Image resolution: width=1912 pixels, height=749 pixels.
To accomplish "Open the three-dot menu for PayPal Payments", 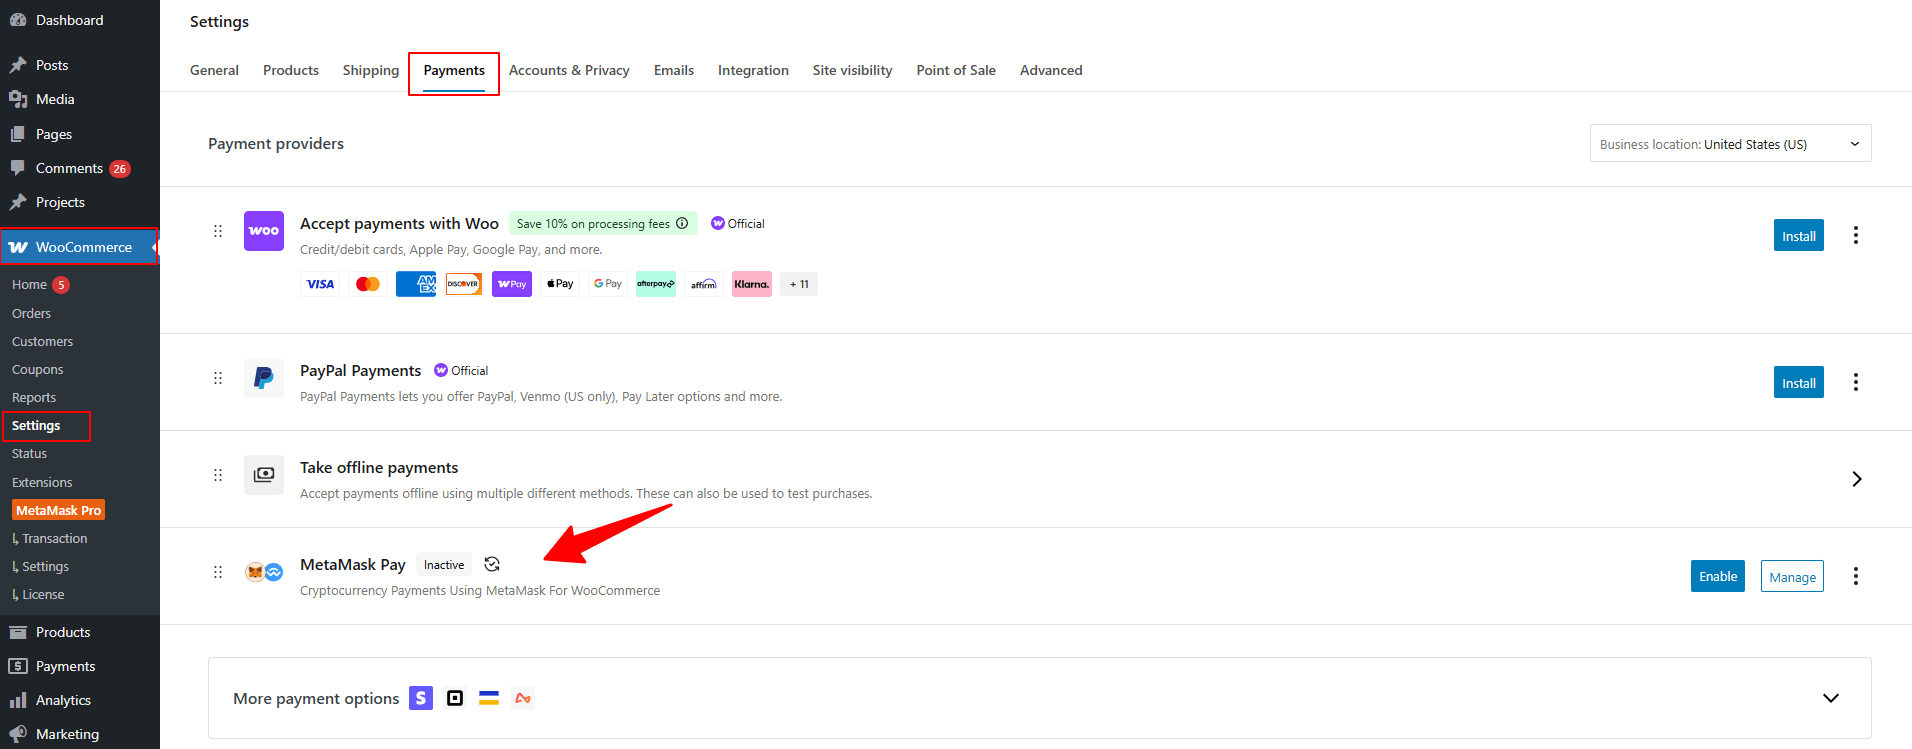I will pos(1856,382).
